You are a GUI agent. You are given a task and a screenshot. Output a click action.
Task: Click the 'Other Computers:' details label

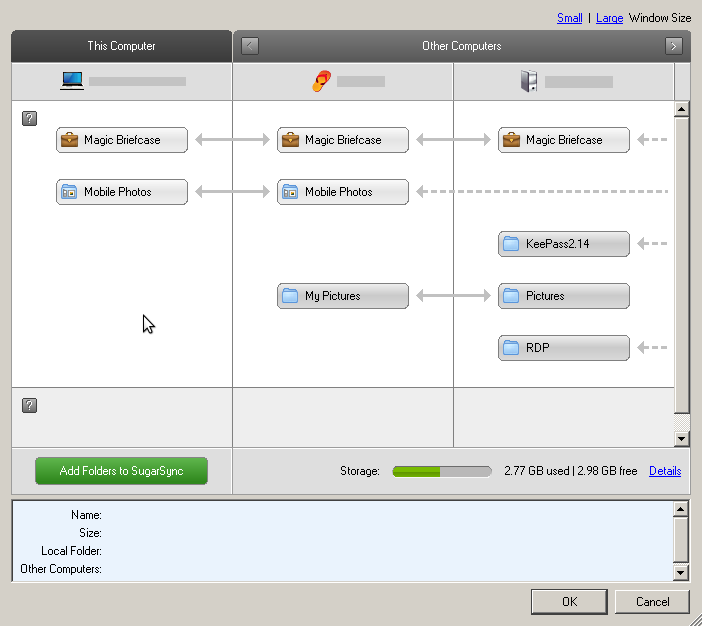[61, 569]
